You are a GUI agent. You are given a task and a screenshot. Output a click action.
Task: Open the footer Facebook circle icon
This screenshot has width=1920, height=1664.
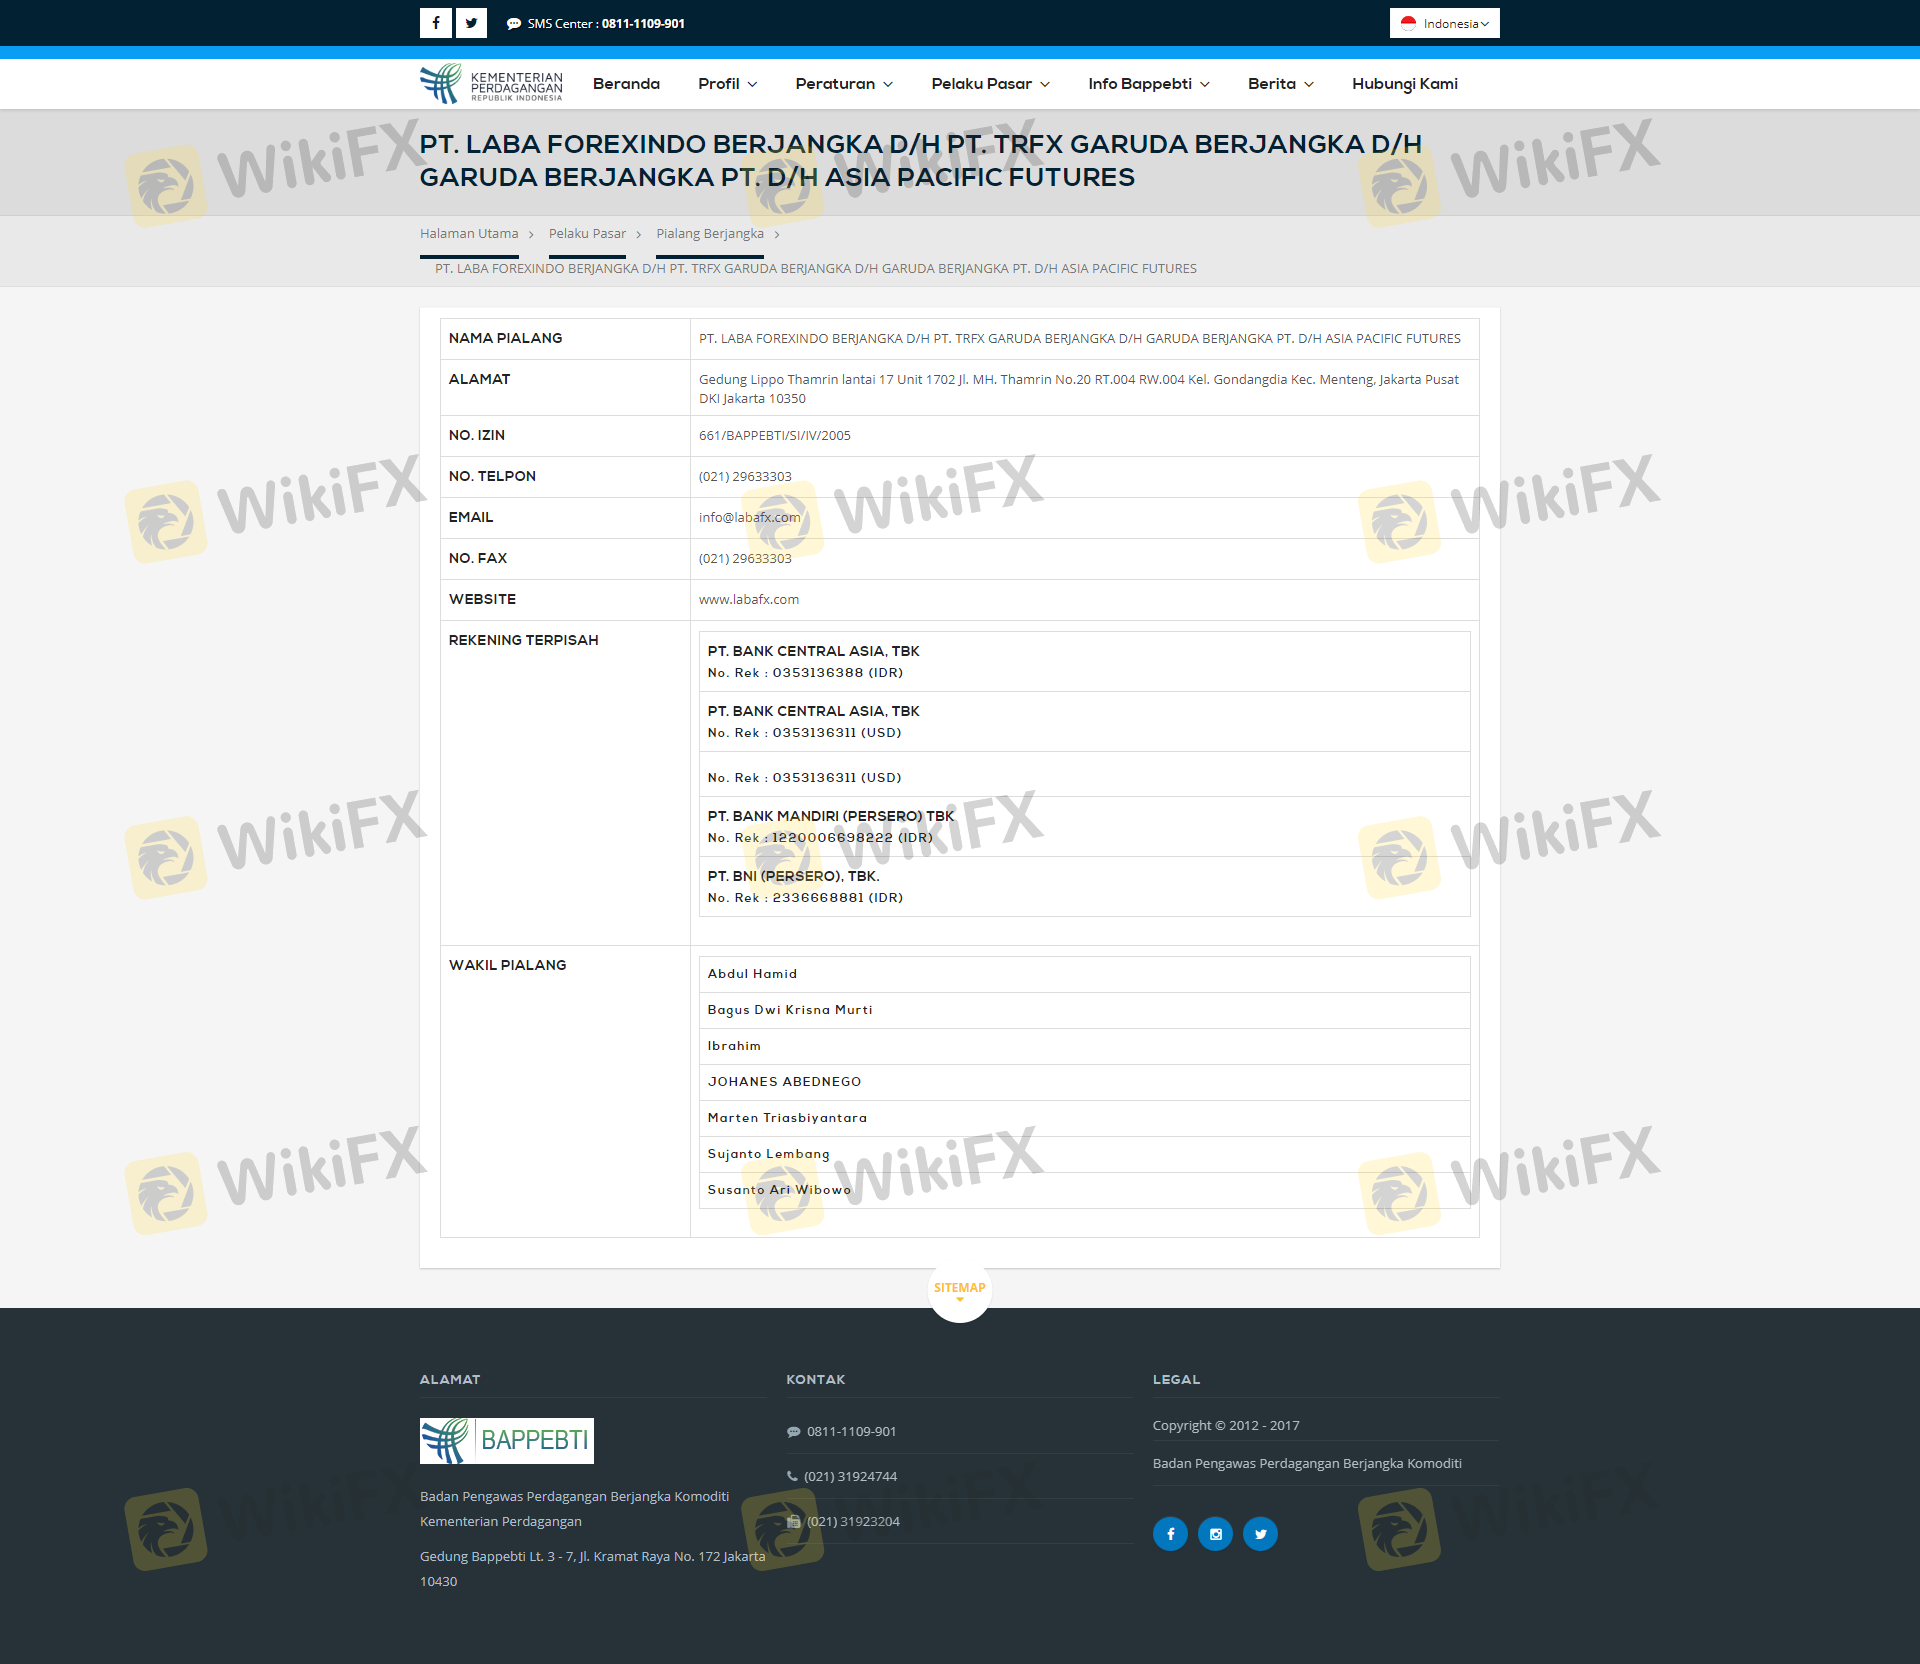click(1170, 1534)
